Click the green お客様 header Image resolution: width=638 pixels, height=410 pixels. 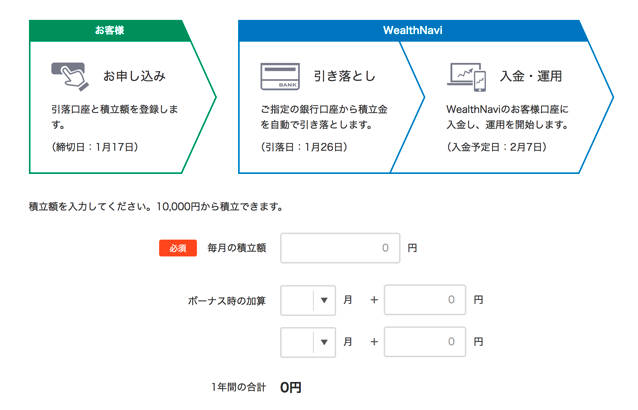pyautogui.click(x=109, y=31)
